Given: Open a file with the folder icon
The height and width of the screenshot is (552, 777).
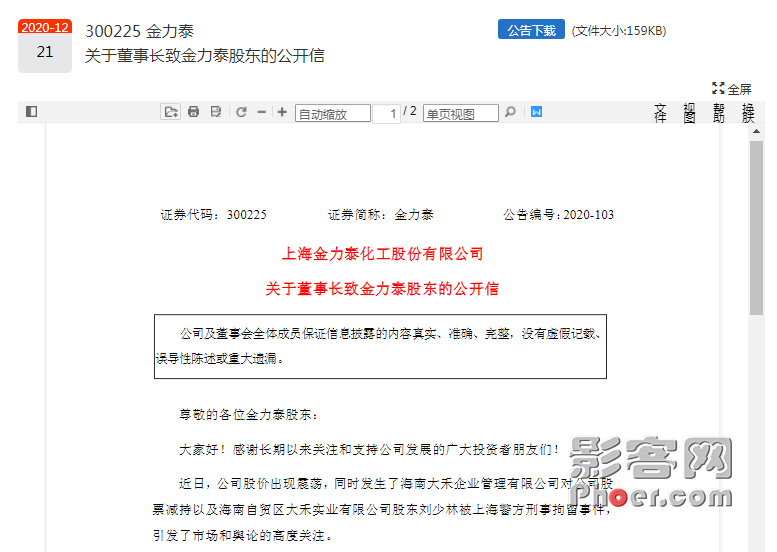Looking at the screenshot, I should click(170, 112).
